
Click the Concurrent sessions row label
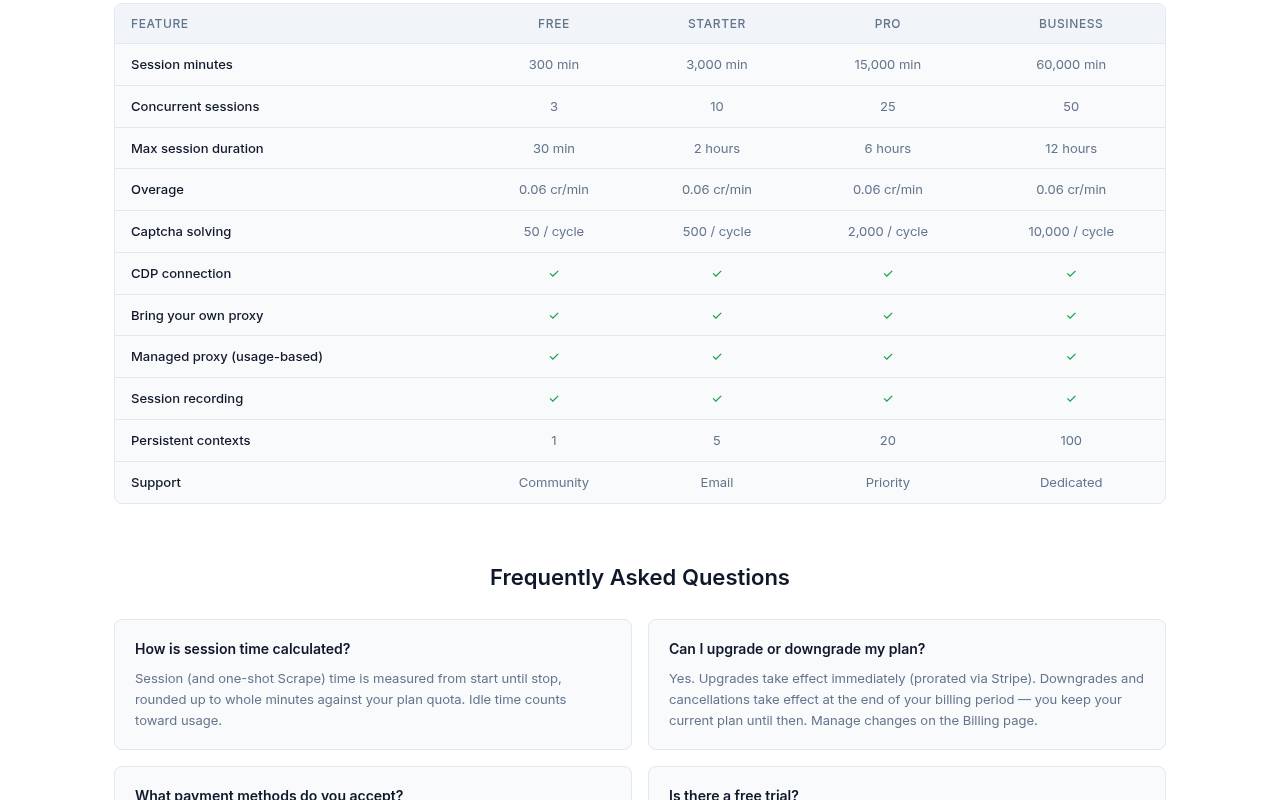[195, 106]
